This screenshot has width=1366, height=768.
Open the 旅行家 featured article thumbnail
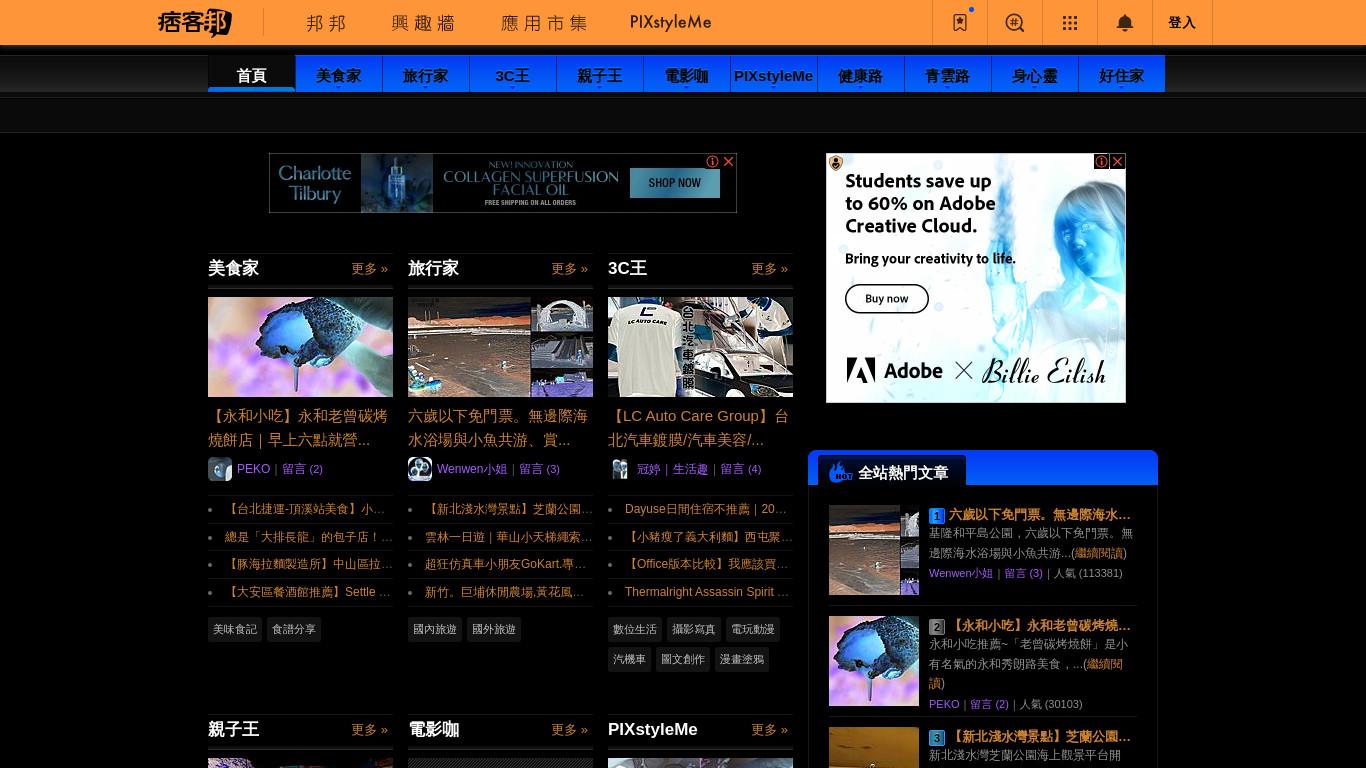point(500,347)
